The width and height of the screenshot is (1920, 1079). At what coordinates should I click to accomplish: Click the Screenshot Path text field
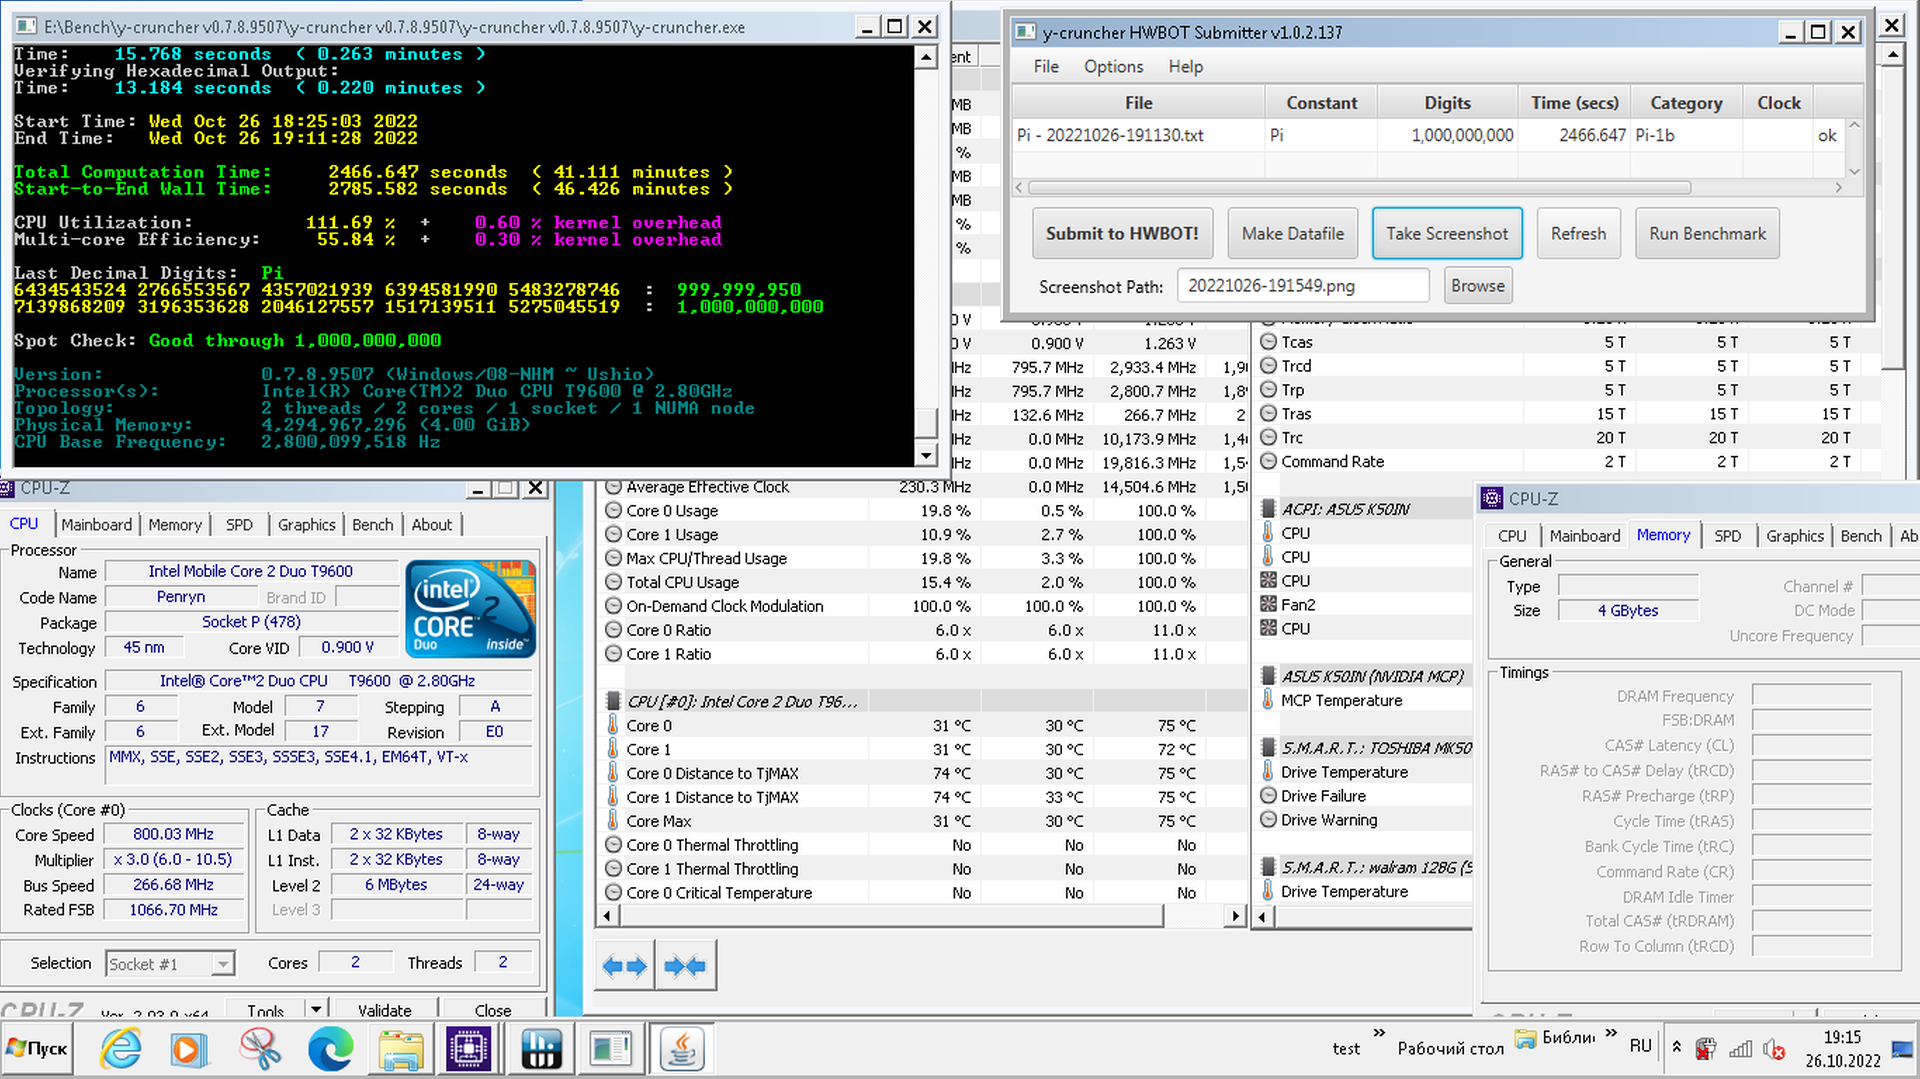[1302, 286]
